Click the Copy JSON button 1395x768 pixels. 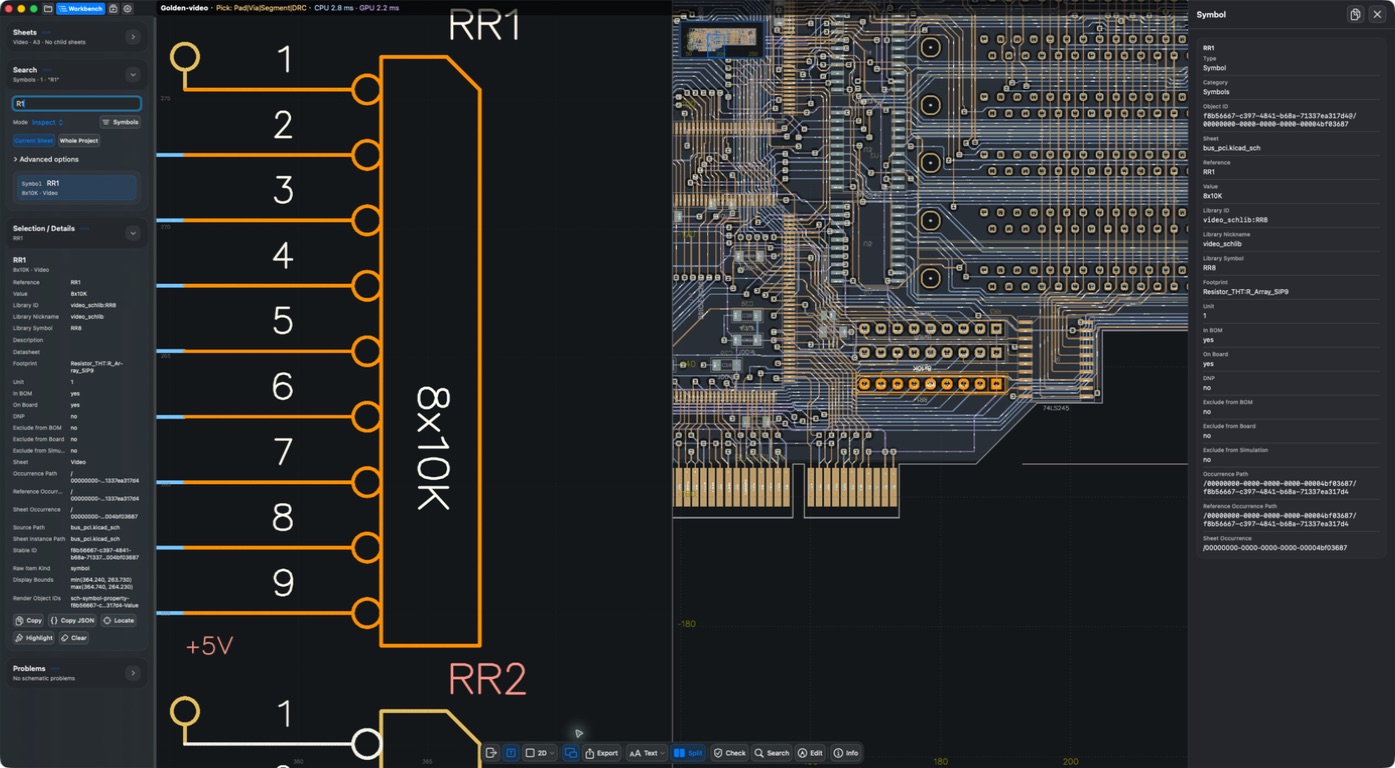click(73, 620)
